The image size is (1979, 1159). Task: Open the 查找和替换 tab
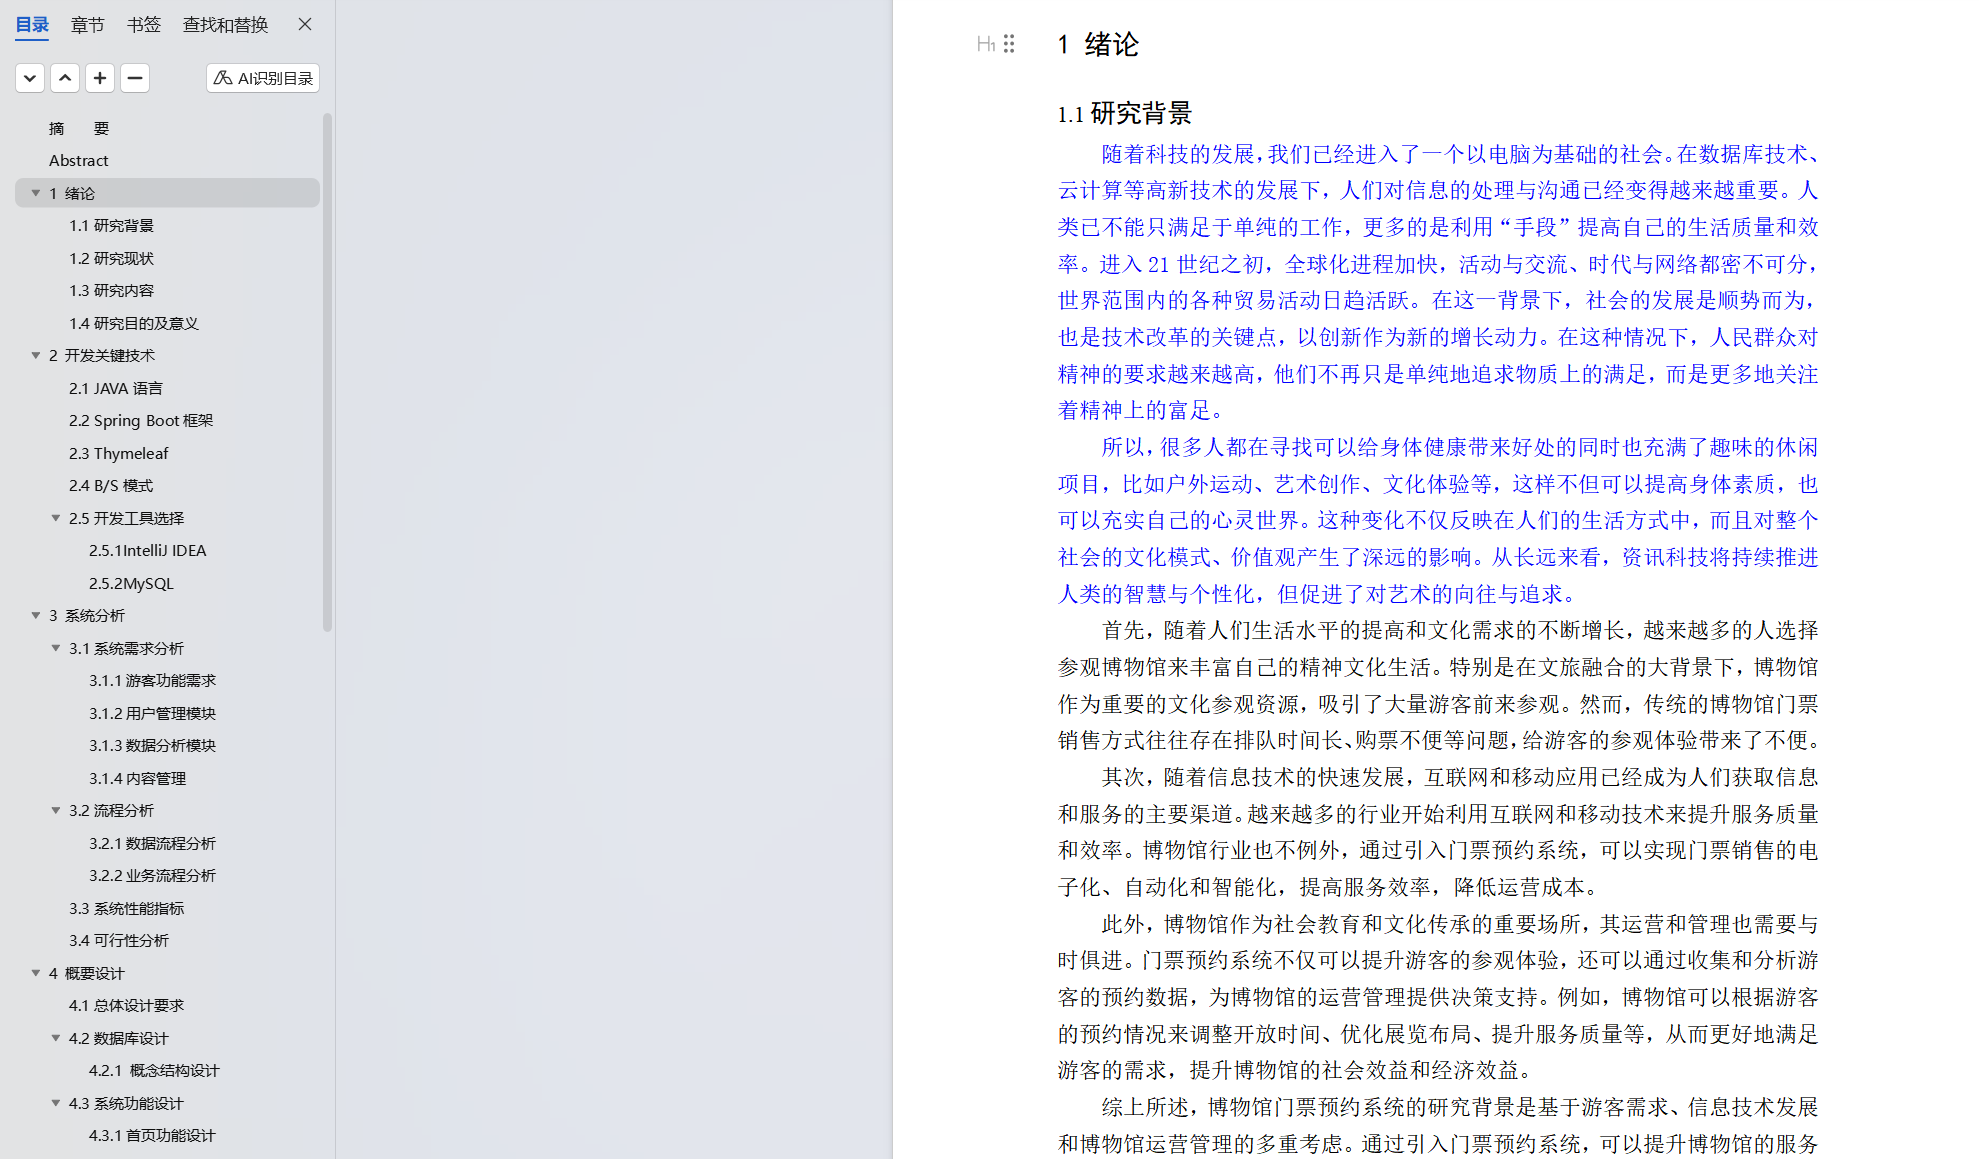(225, 25)
